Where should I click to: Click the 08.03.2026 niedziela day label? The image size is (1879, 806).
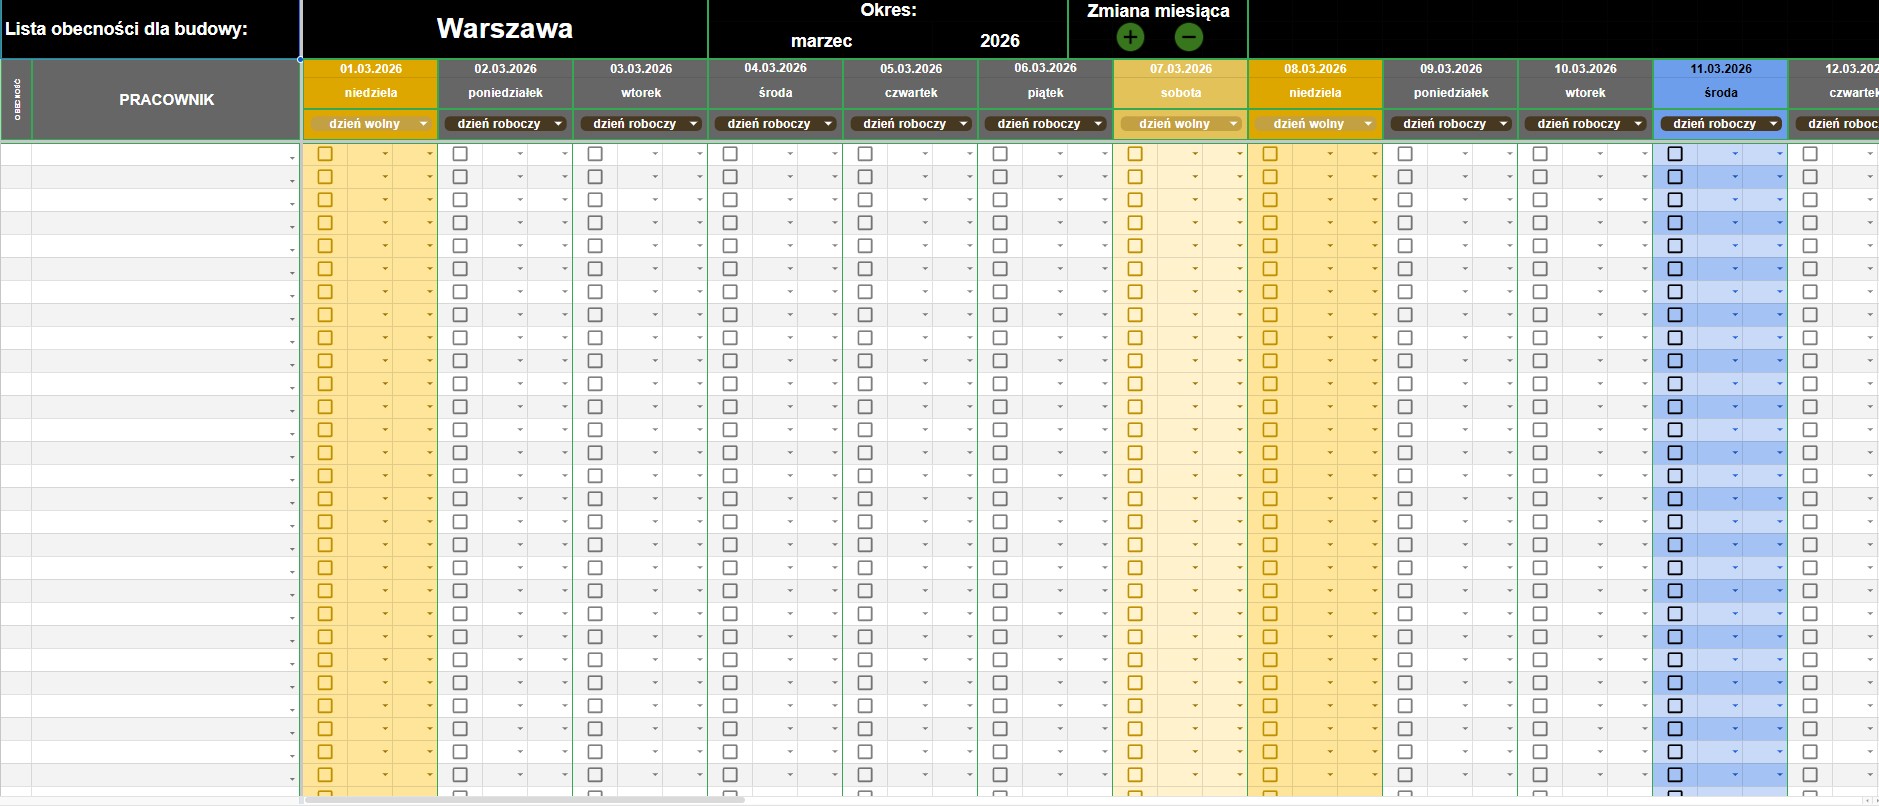[x=1315, y=93]
